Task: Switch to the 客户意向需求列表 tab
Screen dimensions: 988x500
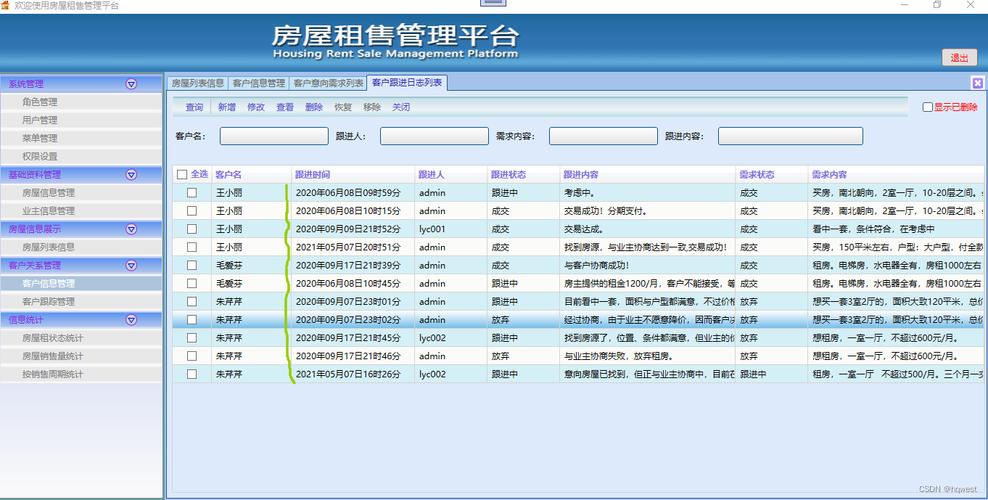Action: [x=328, y=83]
